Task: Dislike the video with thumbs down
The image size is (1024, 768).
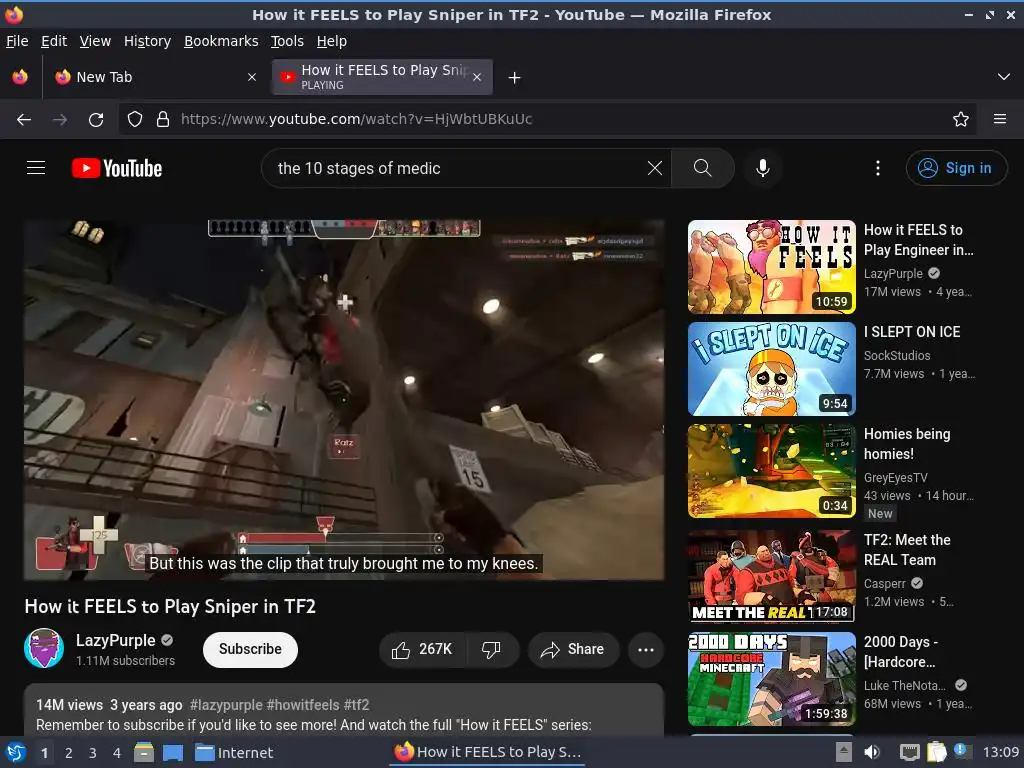Action: pos(491,649)
